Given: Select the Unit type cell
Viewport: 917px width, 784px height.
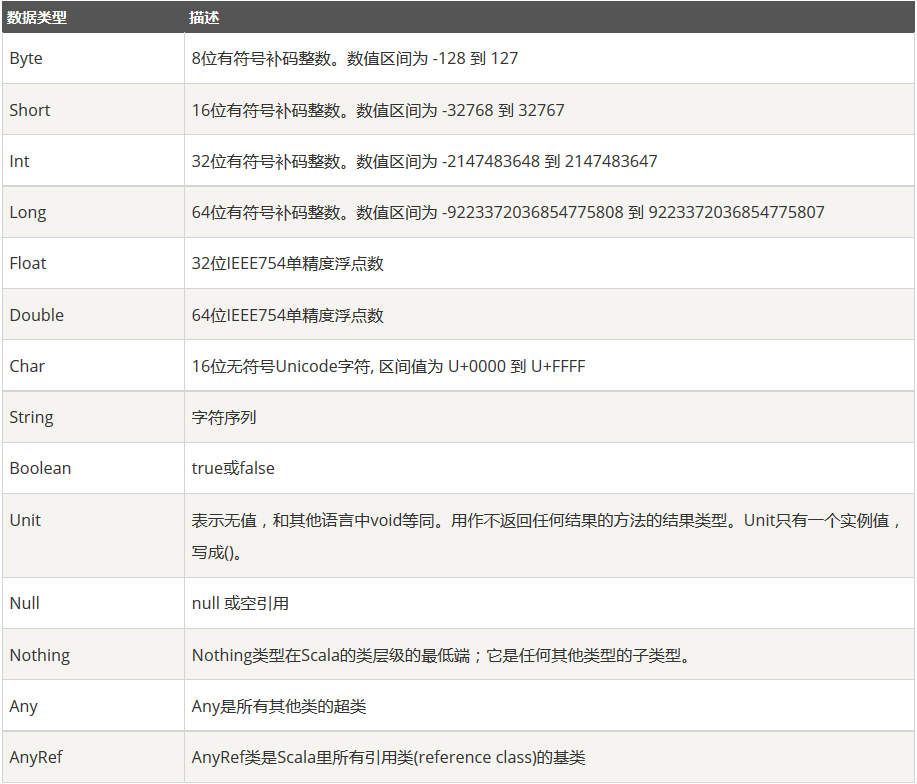Looking at the screenshot, I should tap(94, 536).
